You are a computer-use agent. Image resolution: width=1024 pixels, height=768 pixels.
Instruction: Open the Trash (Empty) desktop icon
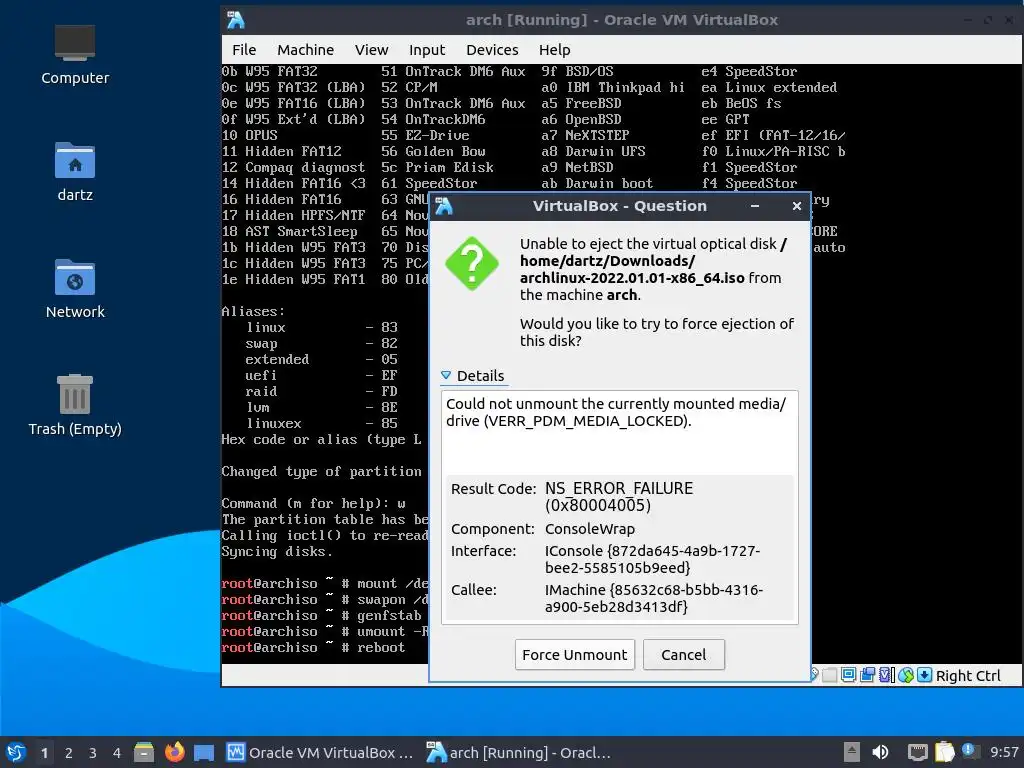(75, 405)
